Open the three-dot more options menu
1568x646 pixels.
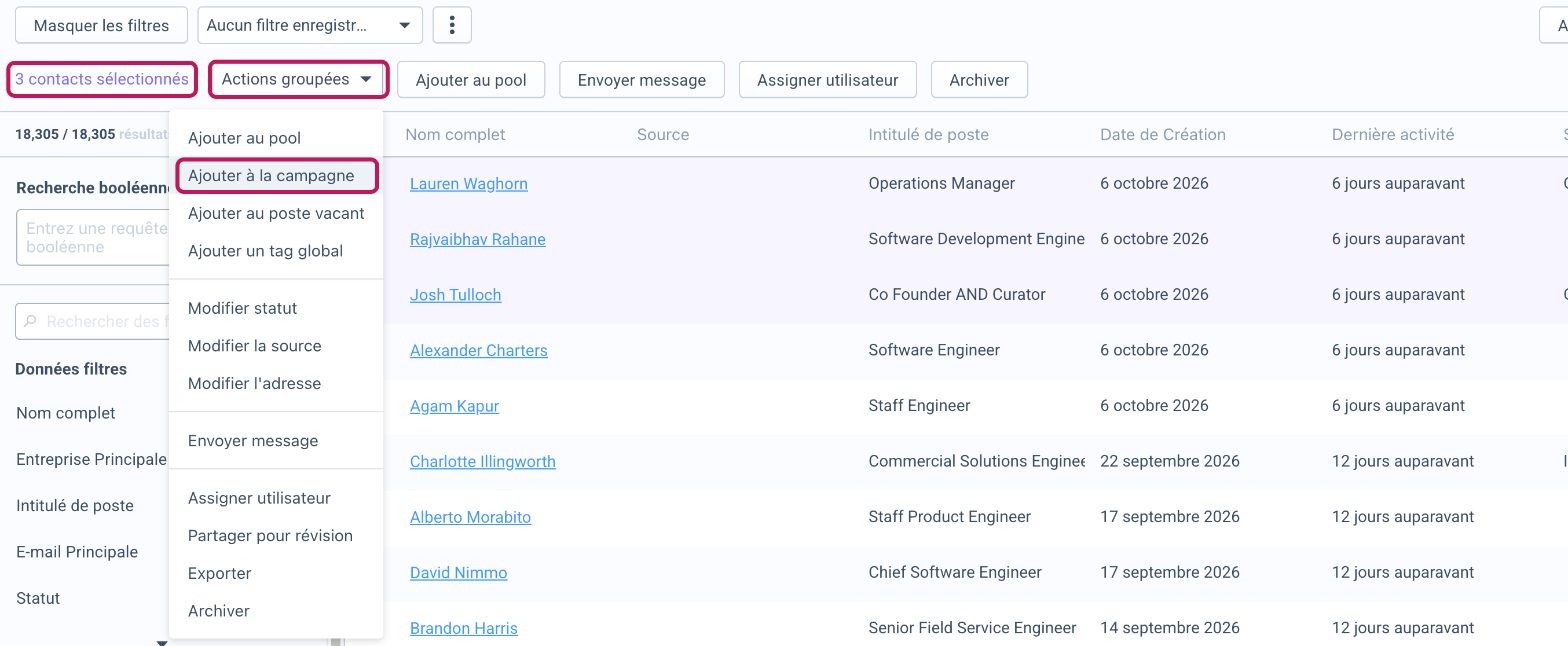(x=452, y=25)
